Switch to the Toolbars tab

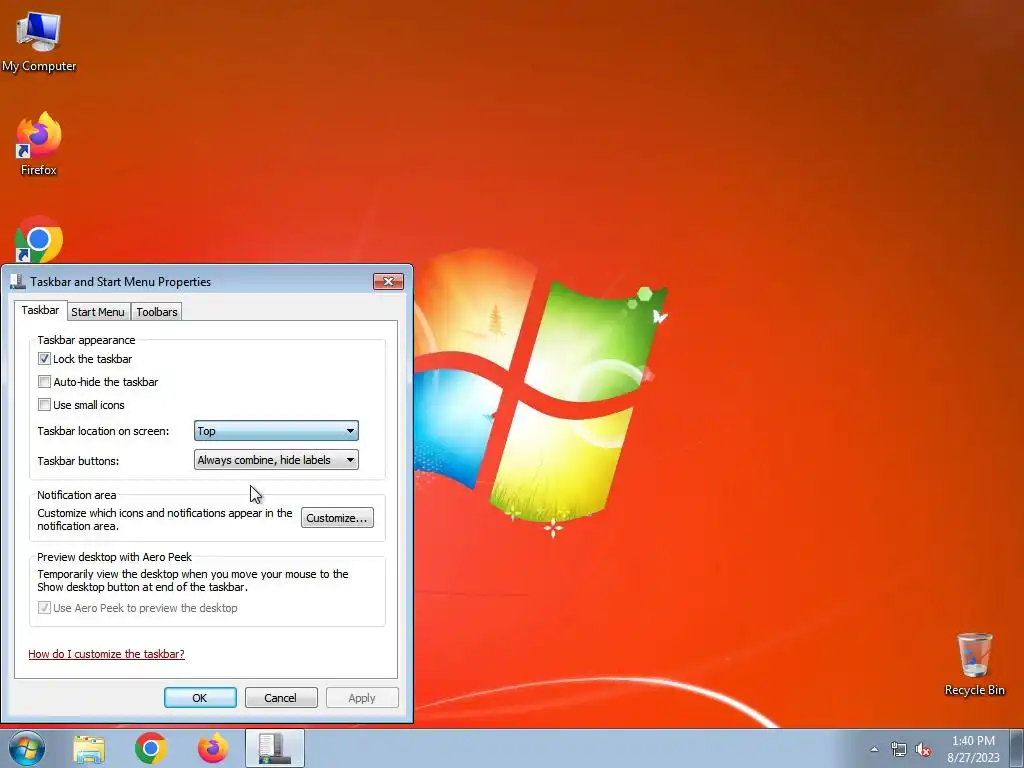(x=157, y=312)
